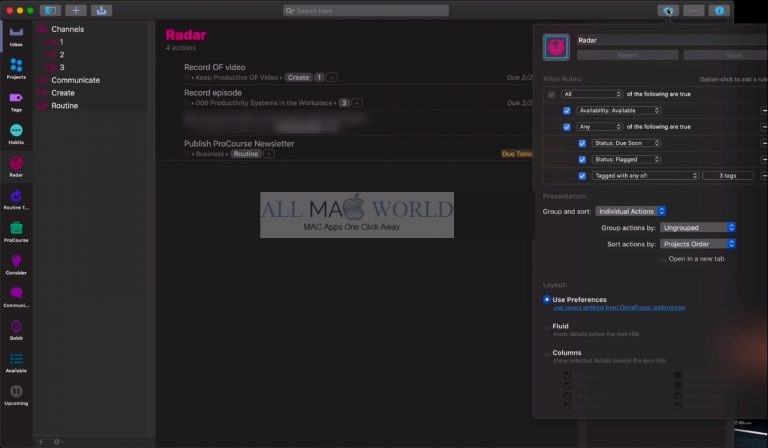Open the Available perspective
Image resolution: width=768 pixels, height=448 pixels.
pyautogui.click(x=16, y=362)
